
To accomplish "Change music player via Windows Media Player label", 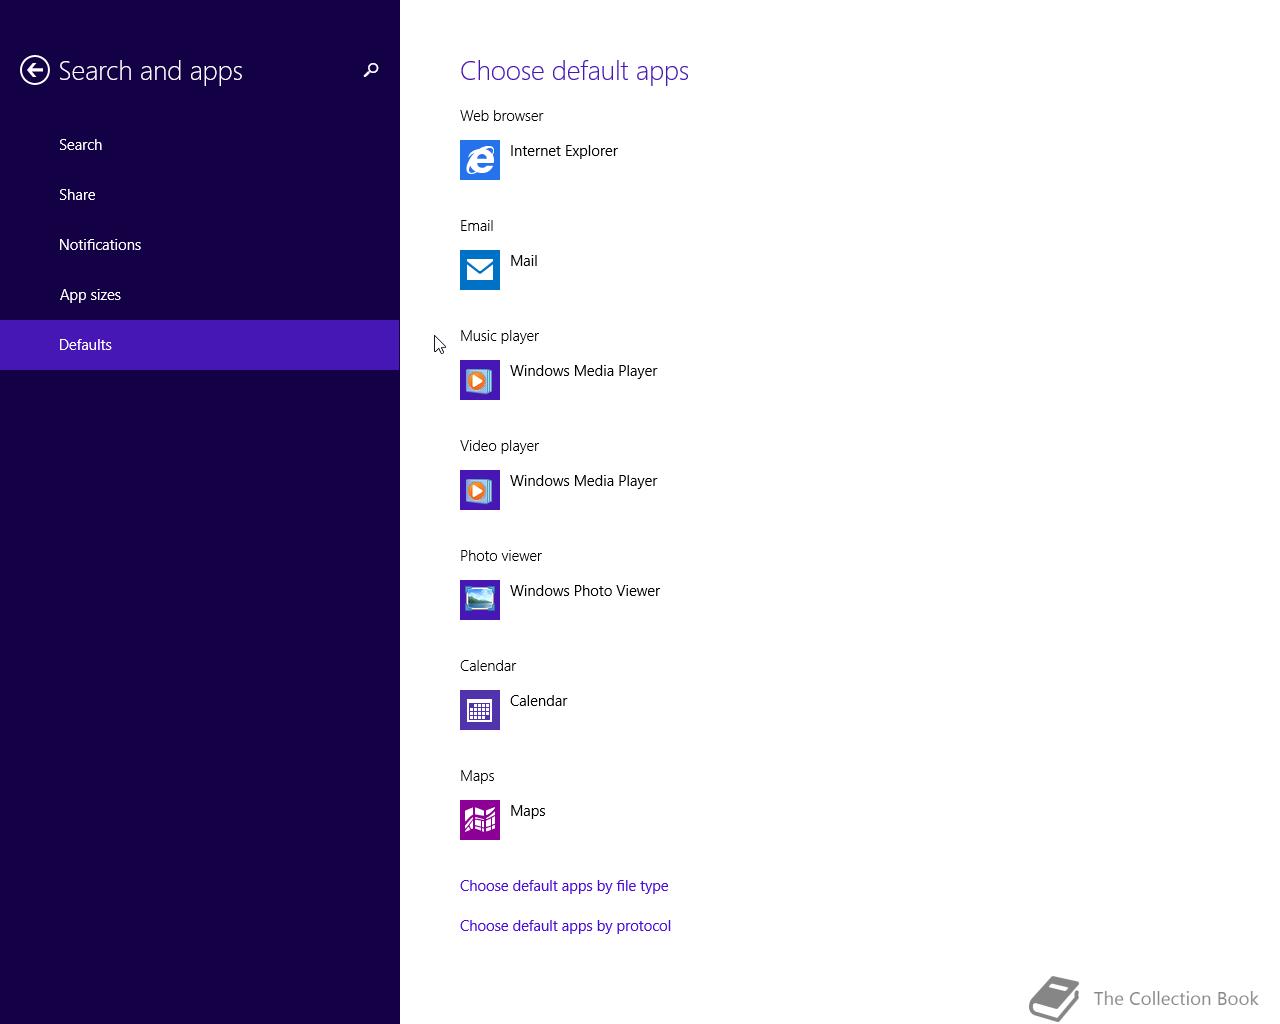I will click(584, 371).
